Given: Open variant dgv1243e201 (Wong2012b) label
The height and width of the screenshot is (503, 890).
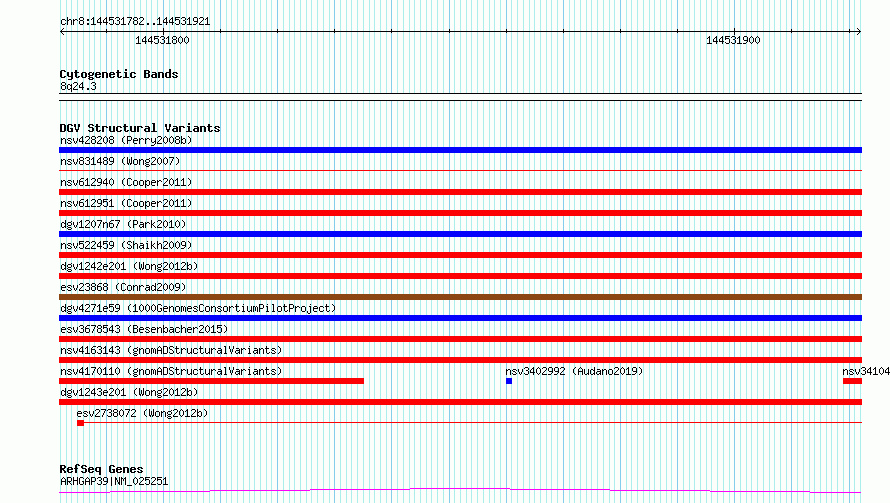Looking at the screenshot, I should (129, 392).
